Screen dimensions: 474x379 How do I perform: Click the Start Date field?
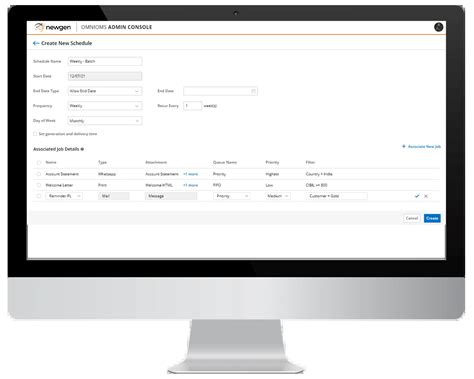pos(105,76)
